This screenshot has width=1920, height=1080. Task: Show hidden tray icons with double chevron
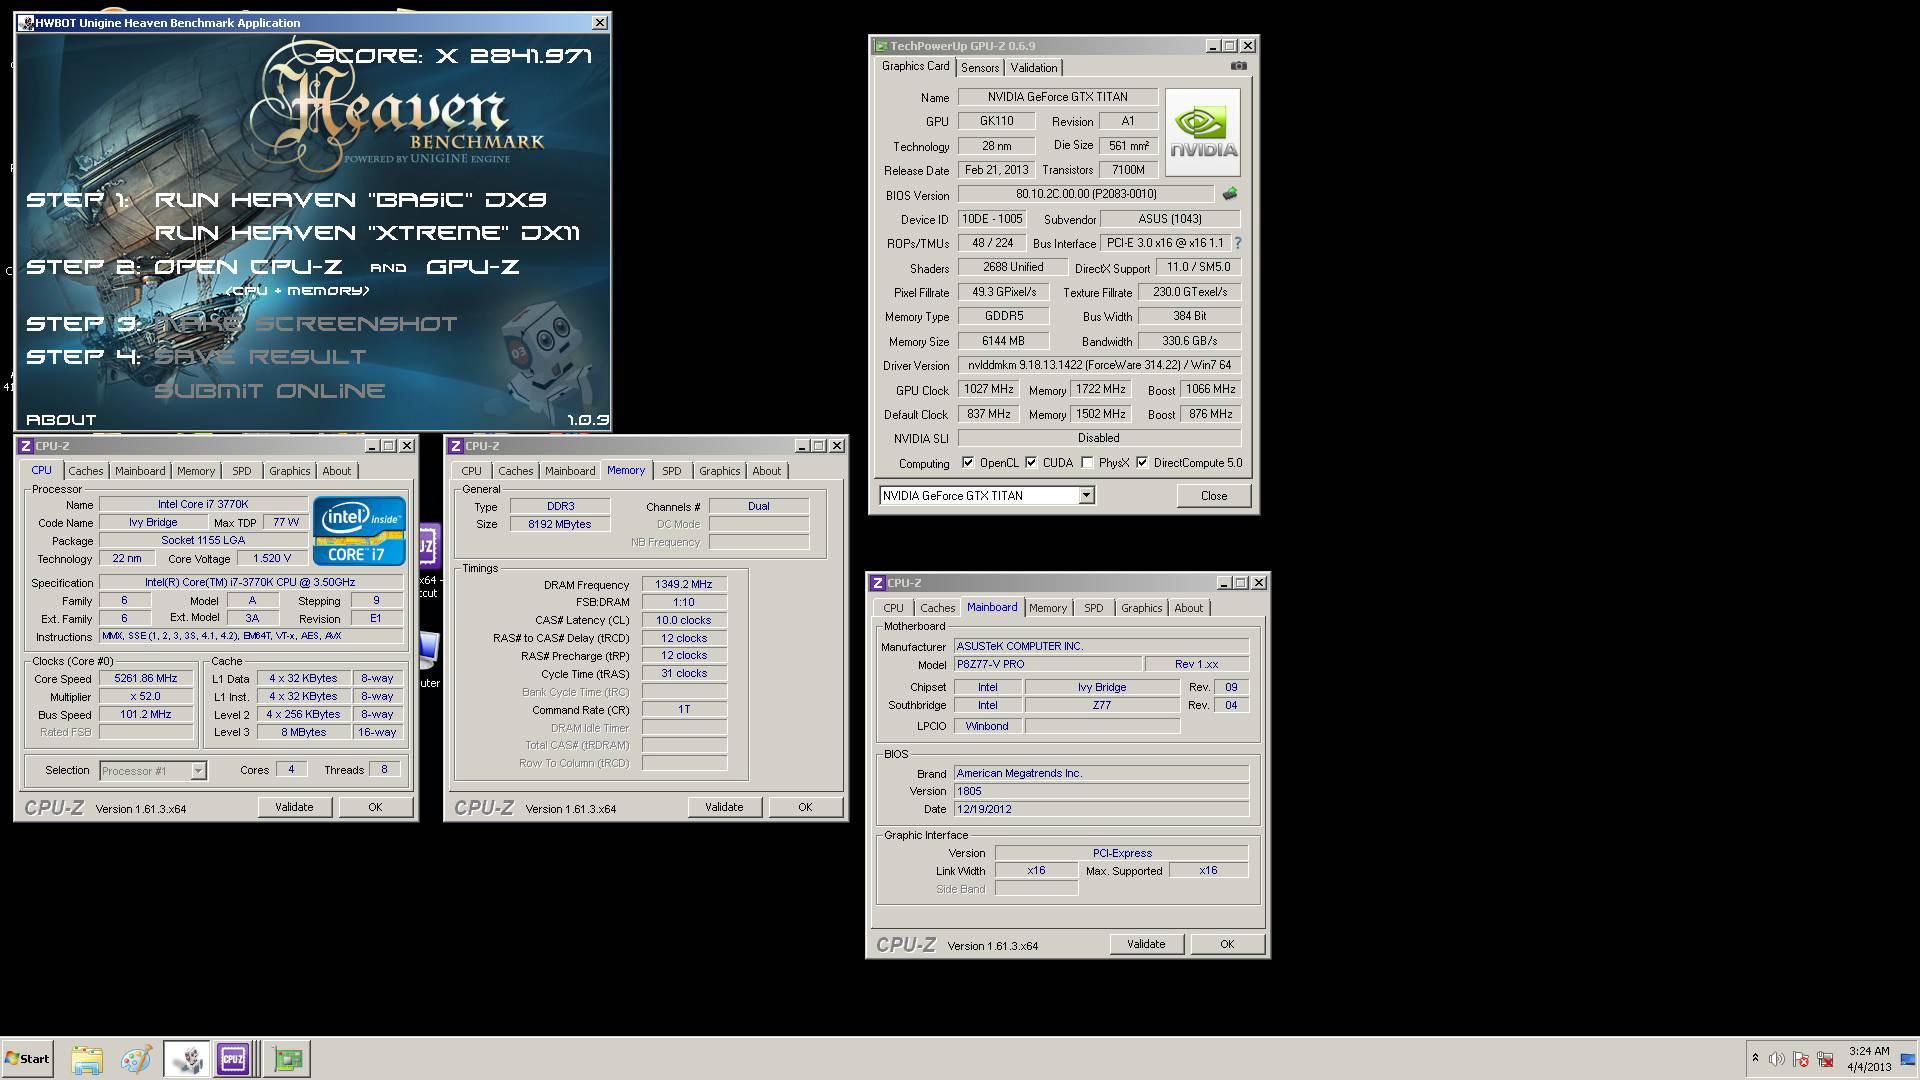click(1755, 1058)
